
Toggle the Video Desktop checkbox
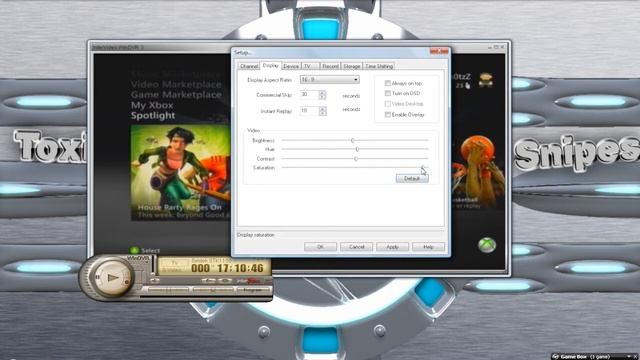(x=388, y=104)
